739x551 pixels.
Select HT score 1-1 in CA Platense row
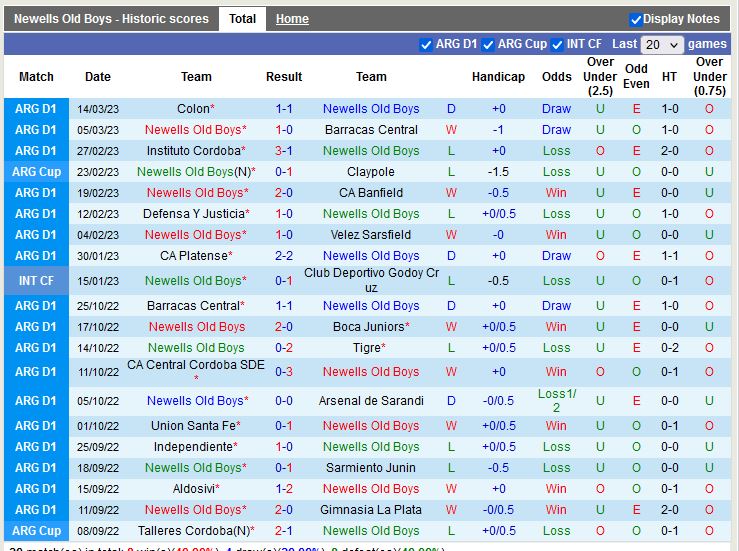pyautogui.click(x=670, y=256)
